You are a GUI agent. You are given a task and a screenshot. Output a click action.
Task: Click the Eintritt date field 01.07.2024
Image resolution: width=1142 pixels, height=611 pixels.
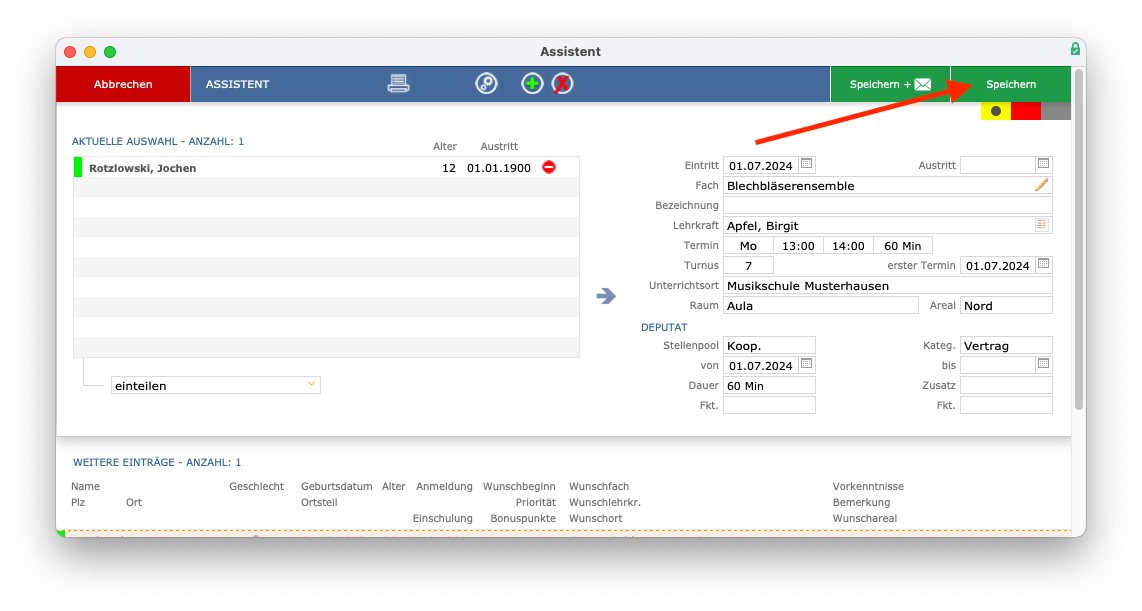click(x=760, y=165)
